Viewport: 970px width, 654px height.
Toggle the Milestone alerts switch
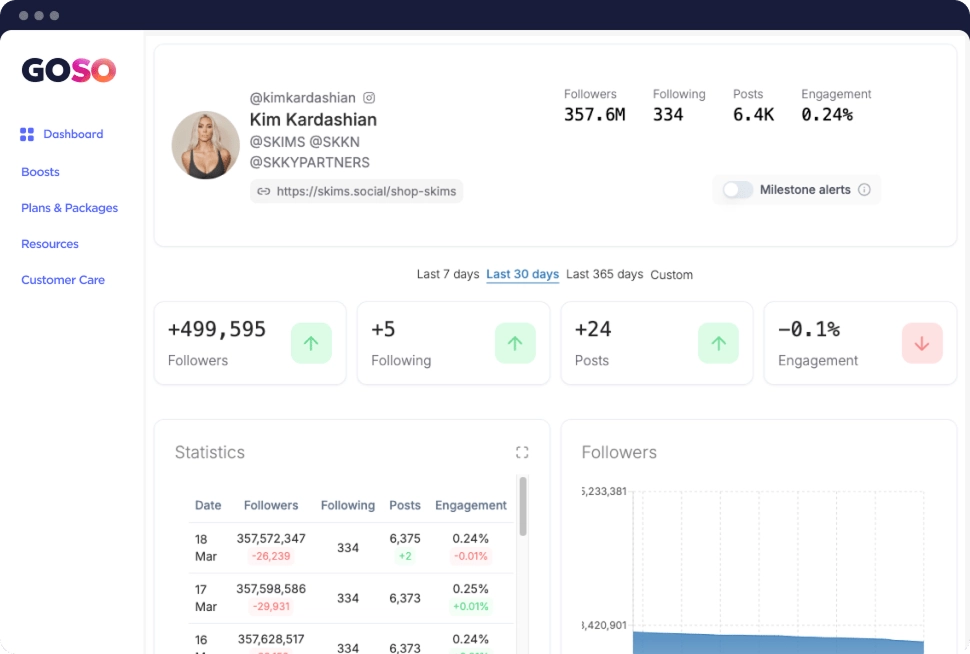pyautogui.click(x=738, y=190)
